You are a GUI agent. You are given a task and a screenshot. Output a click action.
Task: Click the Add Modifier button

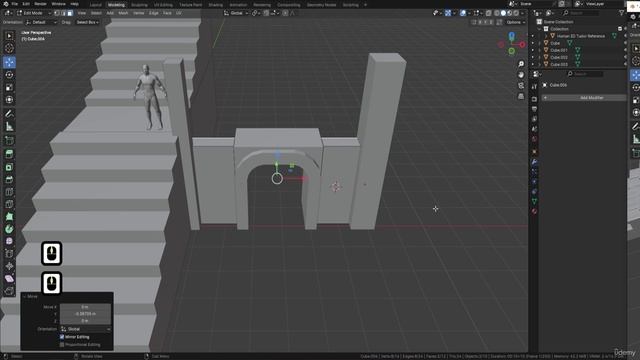point(584,98)
